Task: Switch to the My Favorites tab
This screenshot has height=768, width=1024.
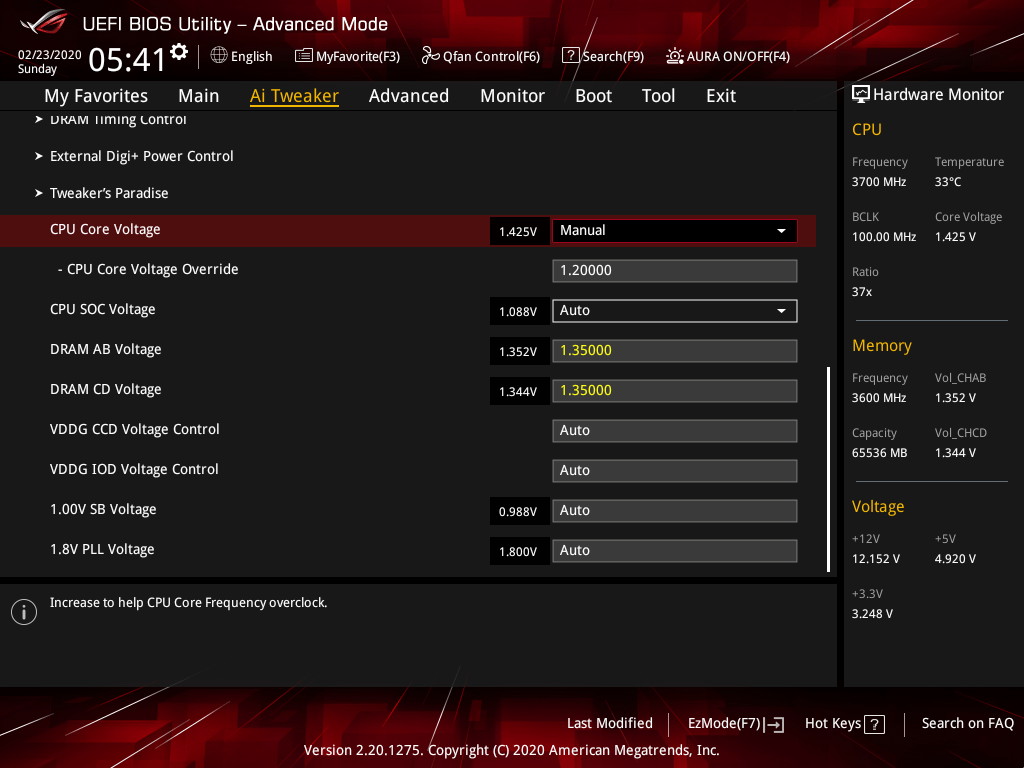Action: [96, 96]
